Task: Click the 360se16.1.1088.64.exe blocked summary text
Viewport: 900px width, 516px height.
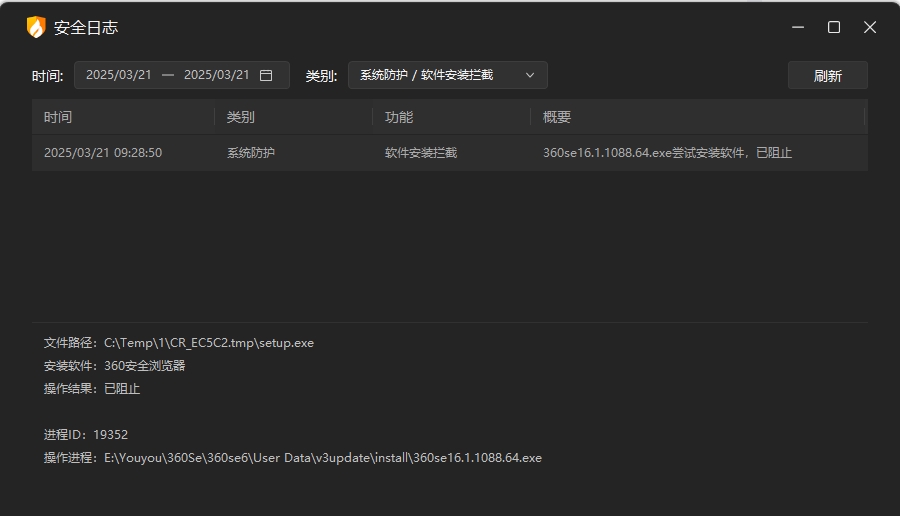Action: pos(667,153)
